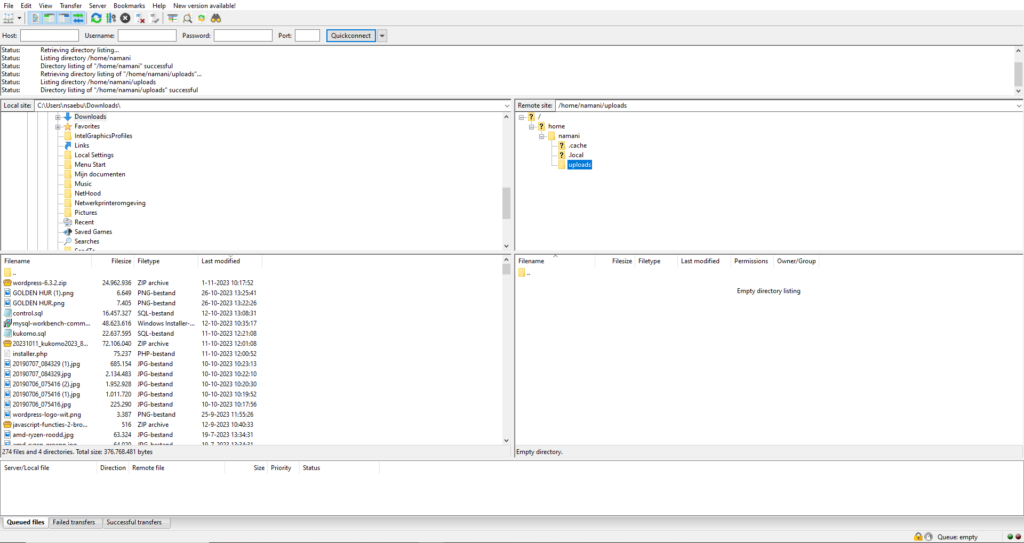Click the Host input field
The image size is (1024, 543).
tap(49, 36)
